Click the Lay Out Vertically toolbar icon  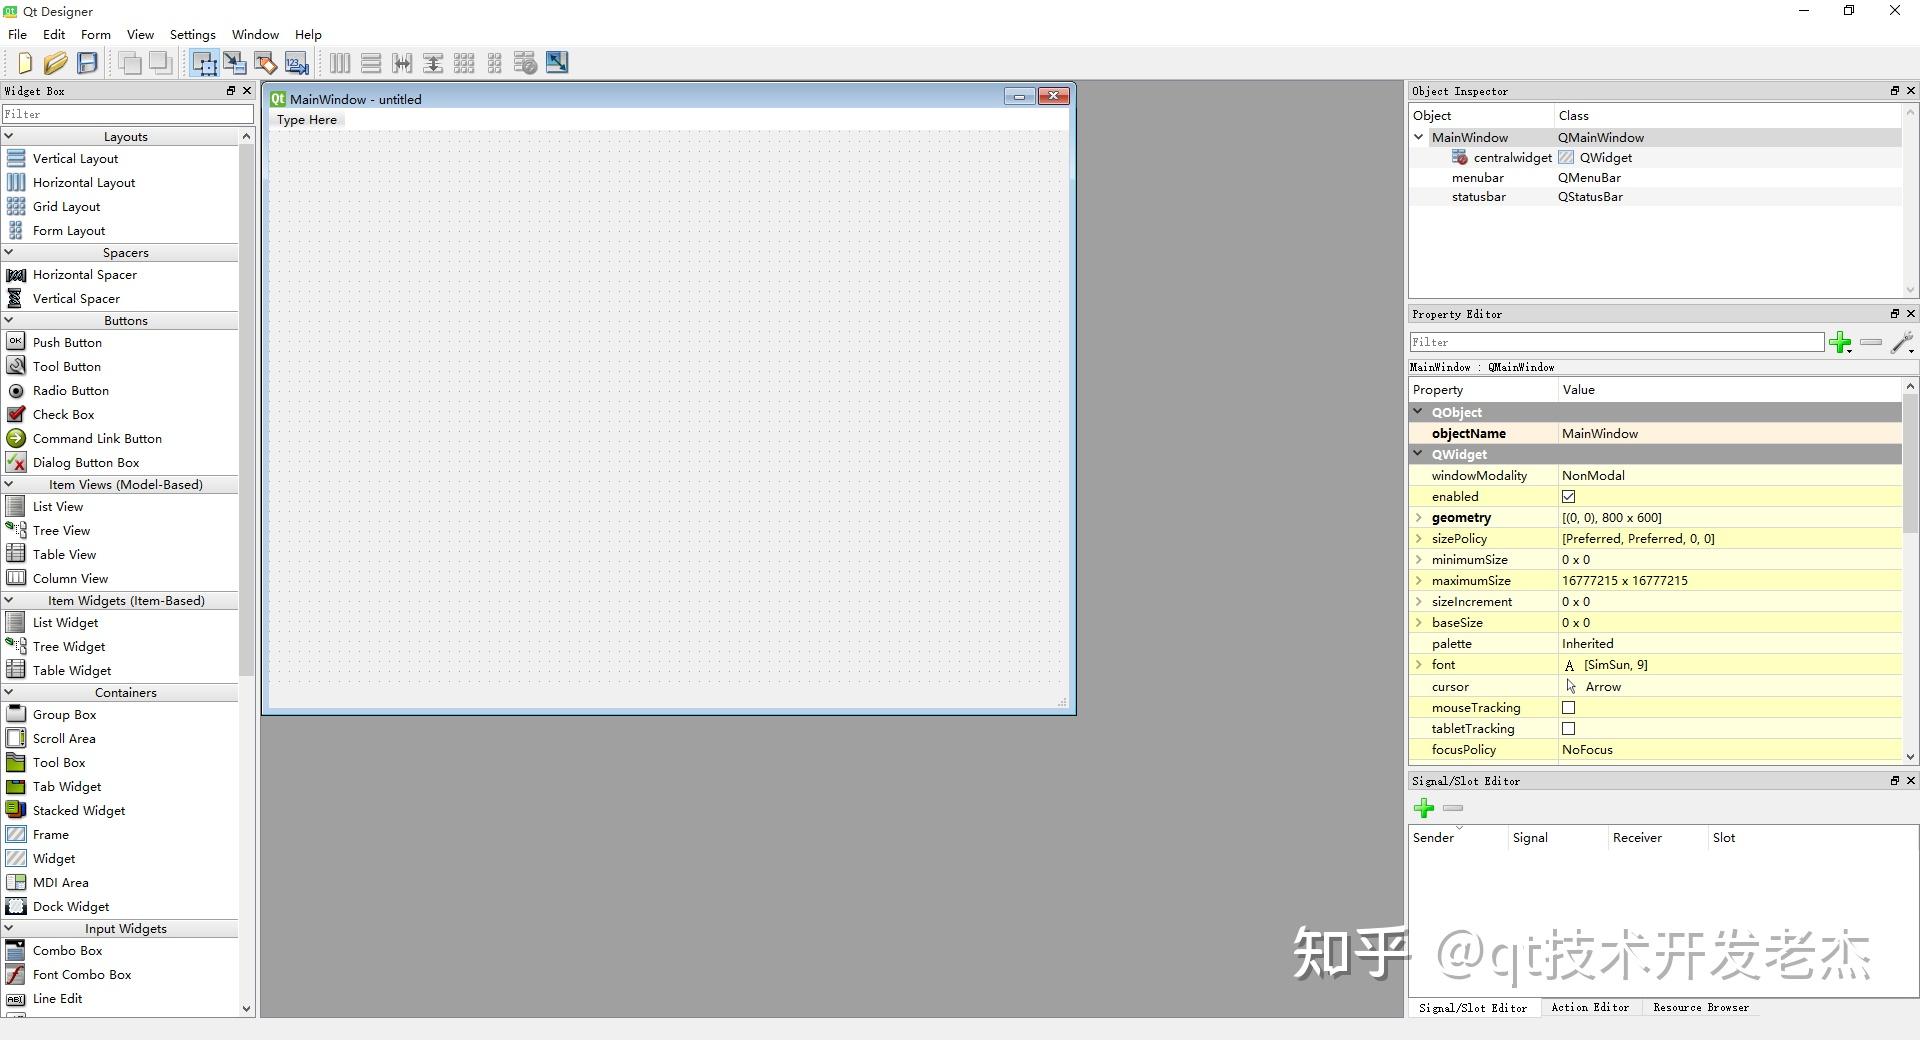370,62
